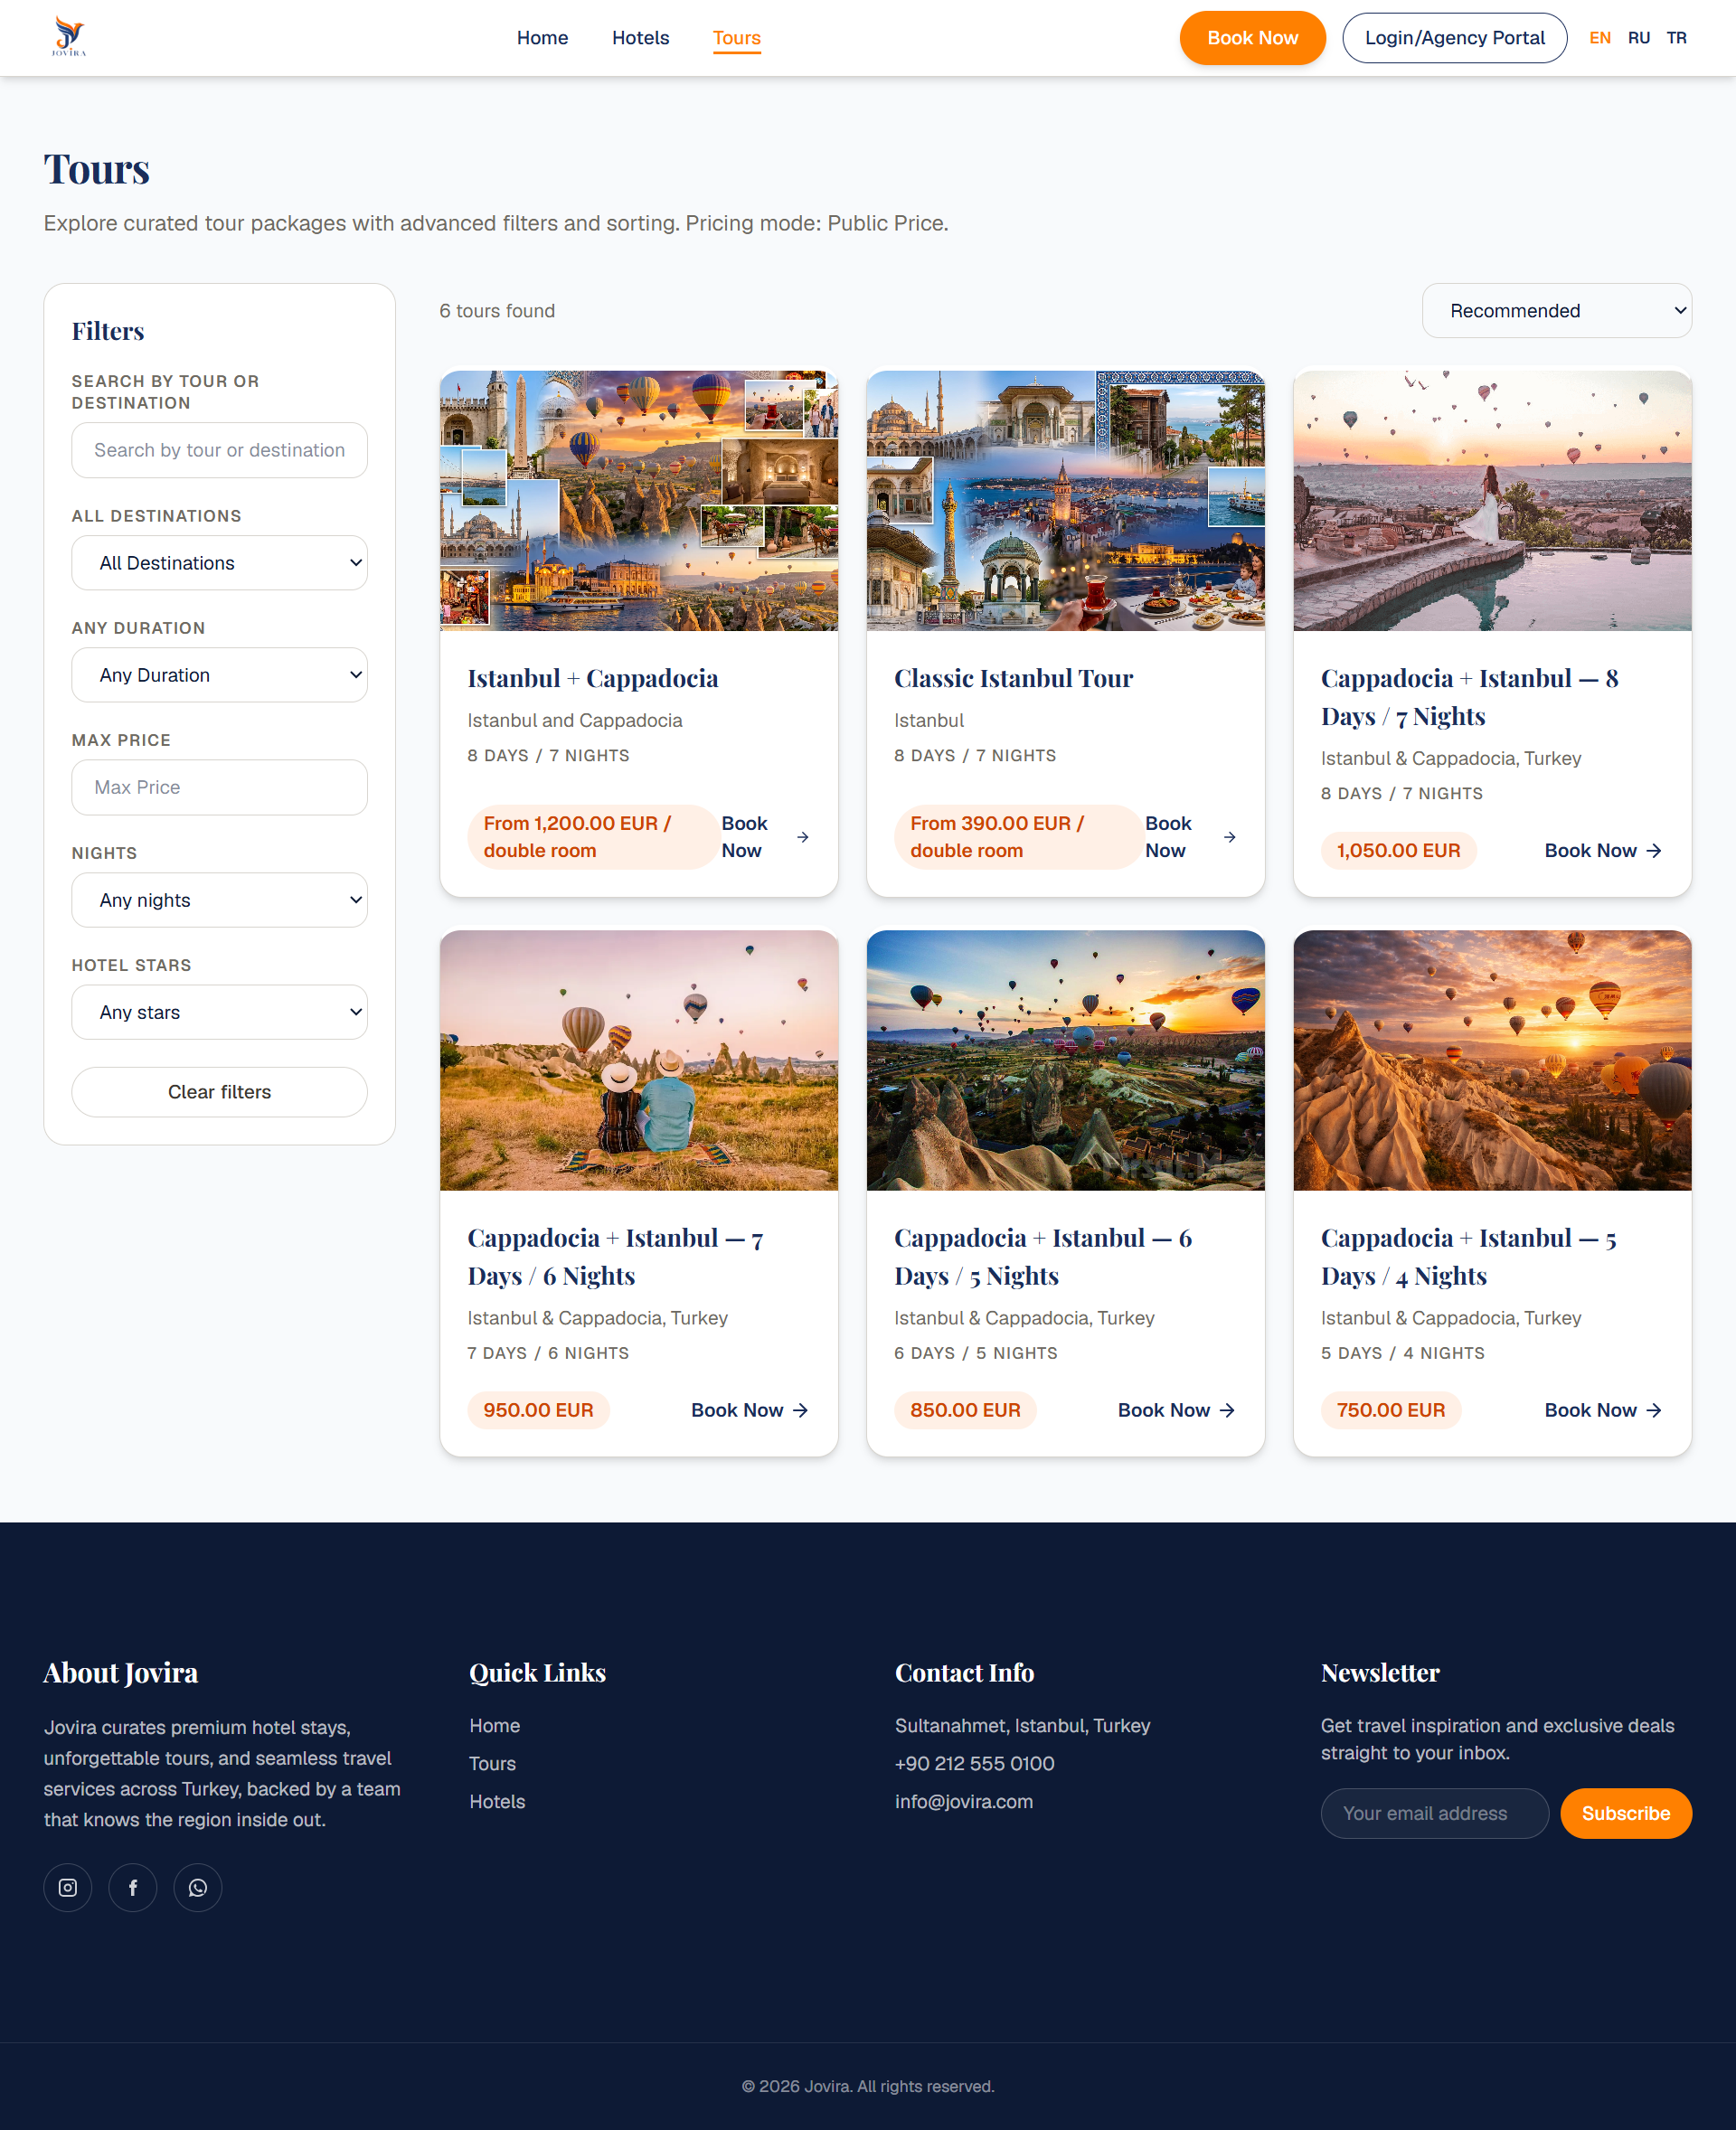
Task: Click the newsletter email address field
Action: (x=1434, y=1813)
